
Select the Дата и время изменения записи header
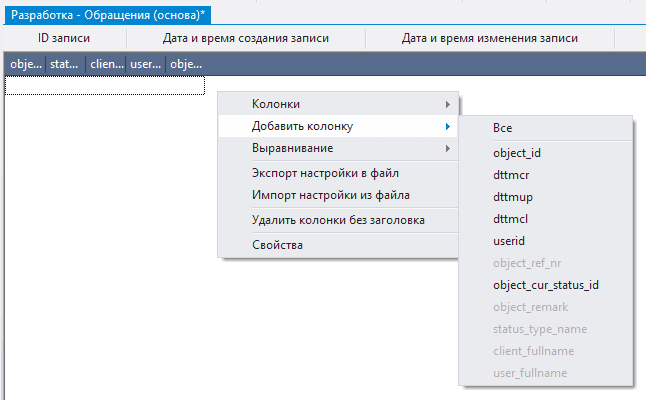(x=489, y=38)
